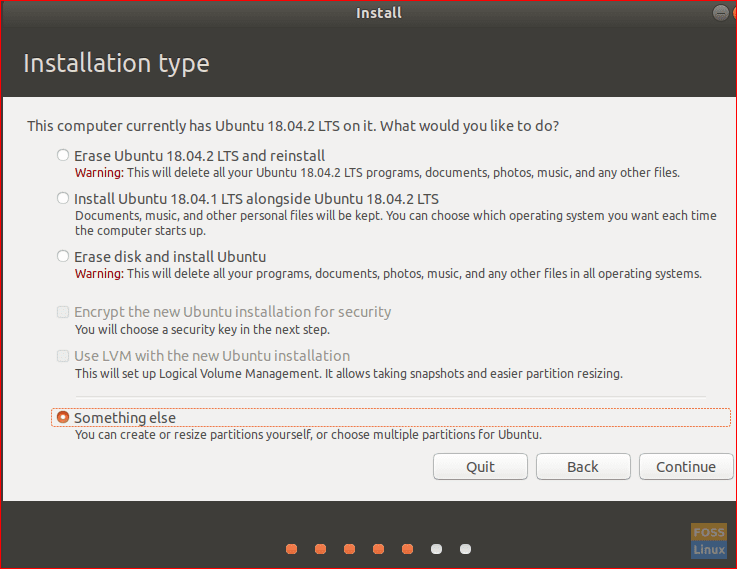Click the Installation type heading
Image resolution: width=737 pixels, height=569 pixels.
point(116,63)
